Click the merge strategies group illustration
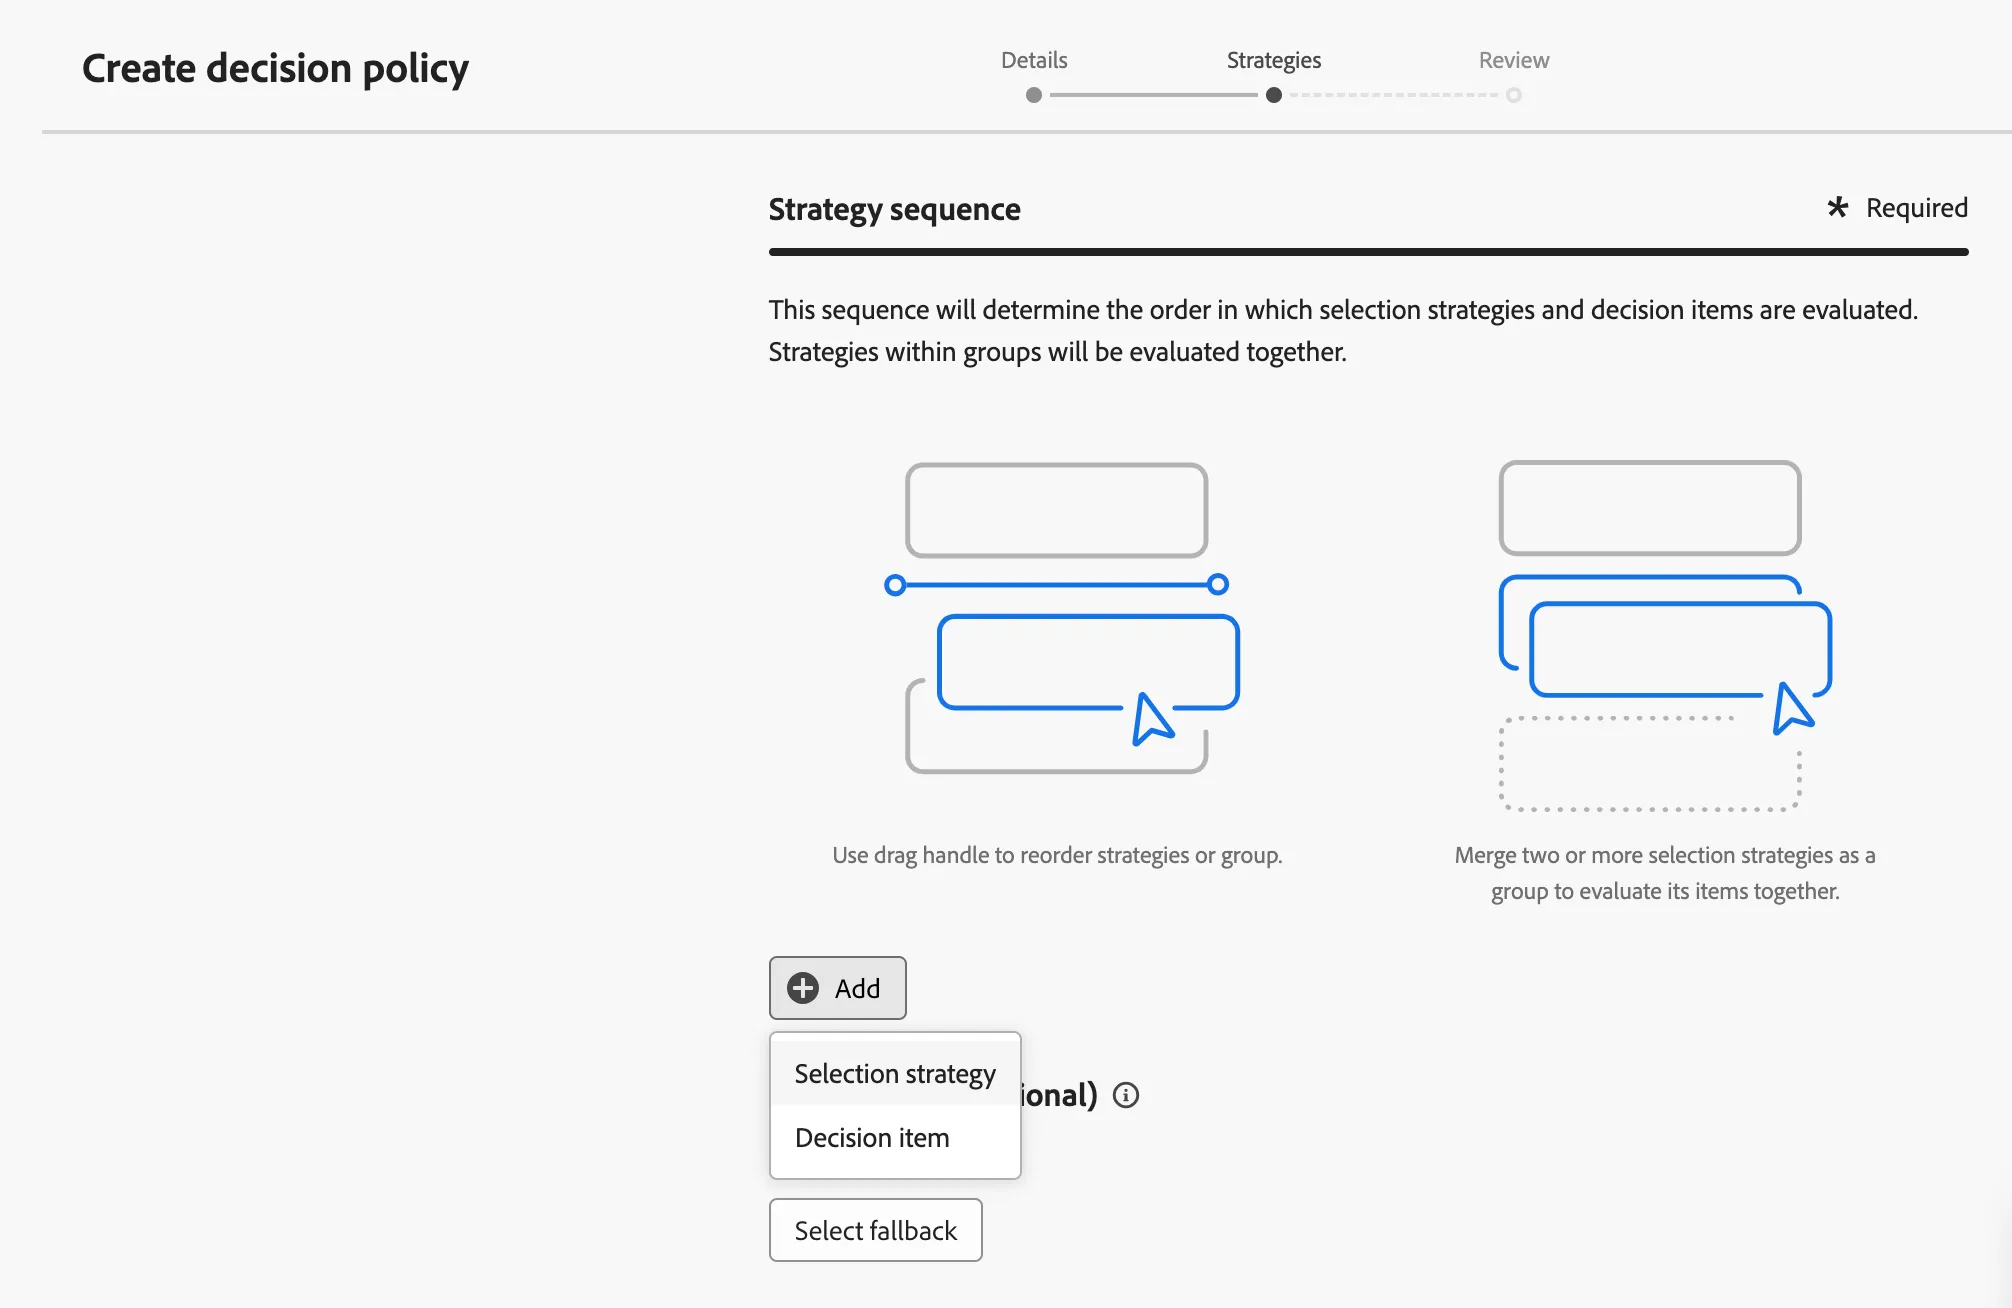This screenshot has width=2012, height=1308. (1665, 636)
